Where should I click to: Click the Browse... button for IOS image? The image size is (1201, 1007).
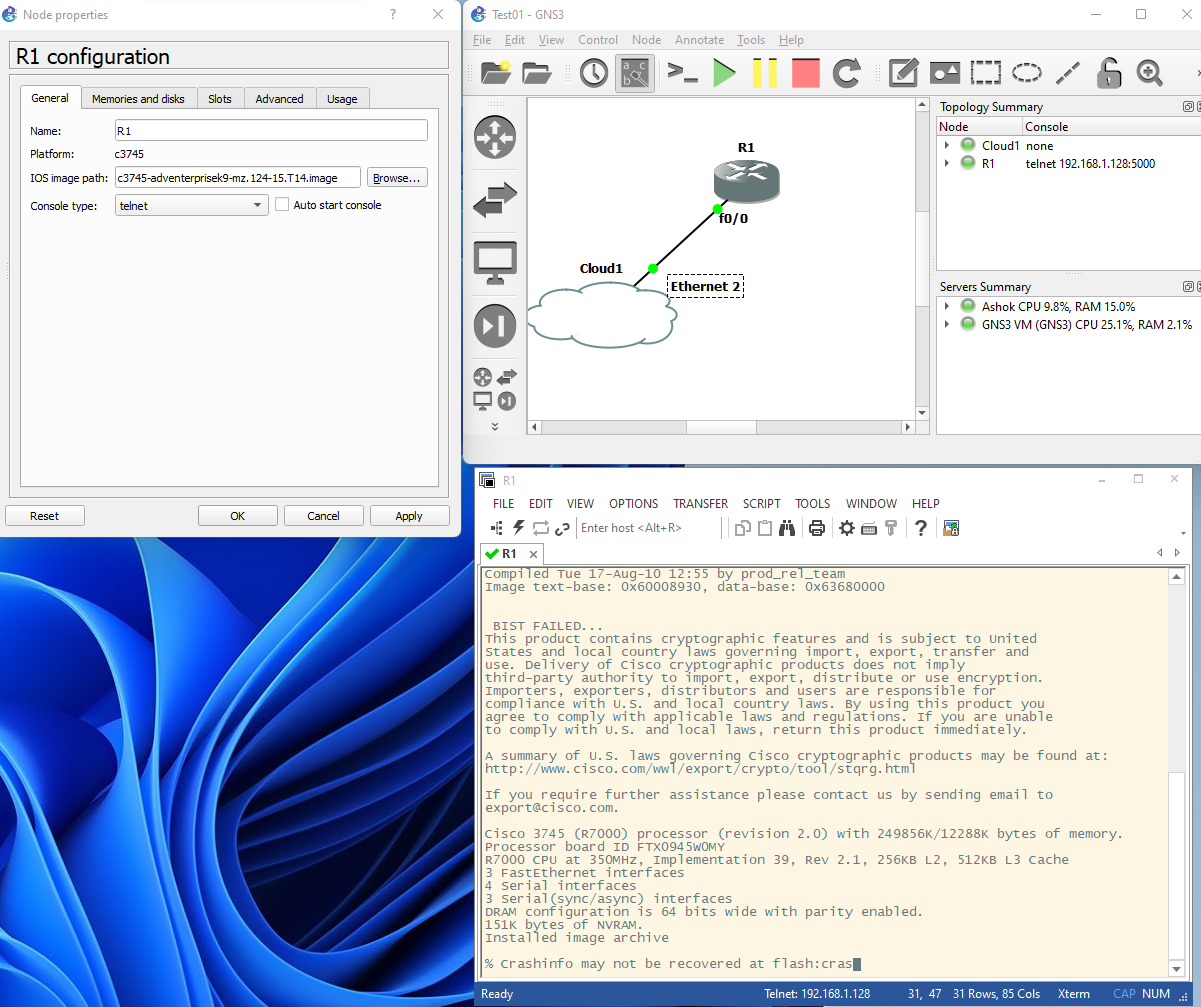398,178
